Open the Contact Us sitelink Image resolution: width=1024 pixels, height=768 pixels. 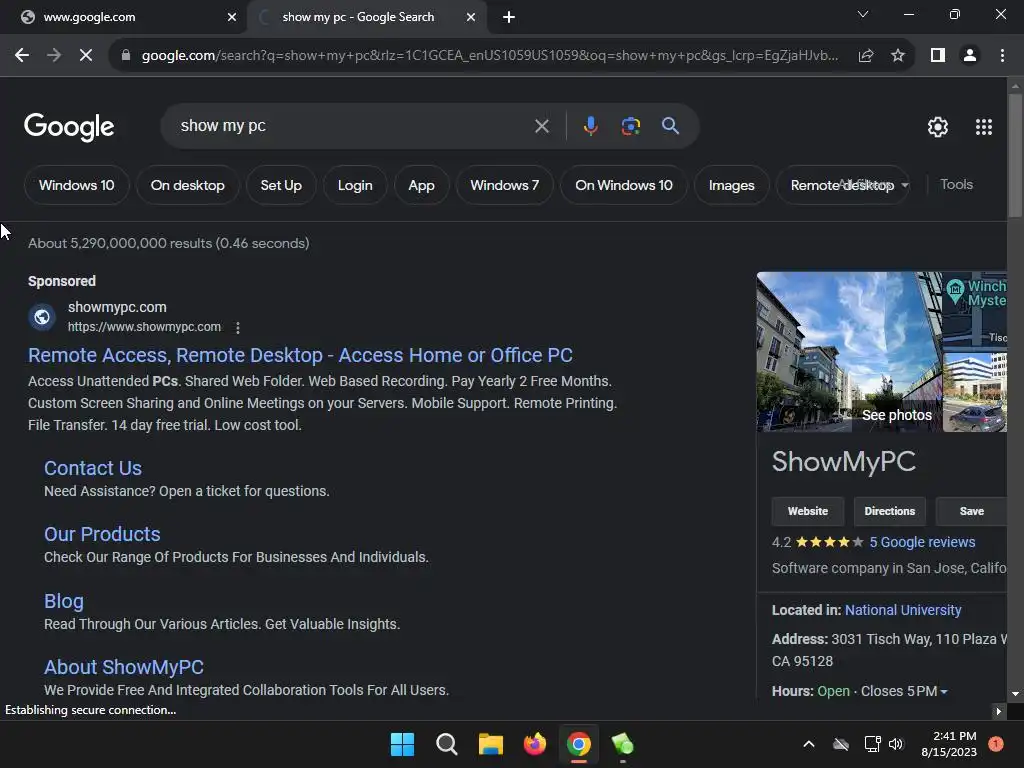(93, 468)
